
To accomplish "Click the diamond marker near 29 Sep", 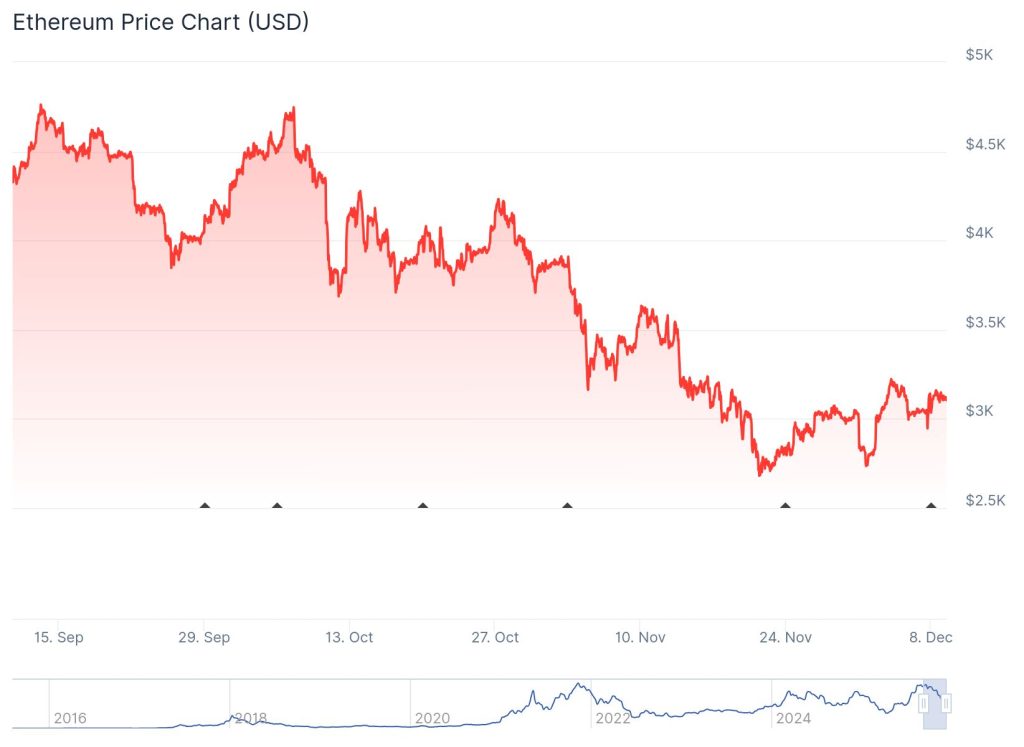I will [x=205, y=506].
